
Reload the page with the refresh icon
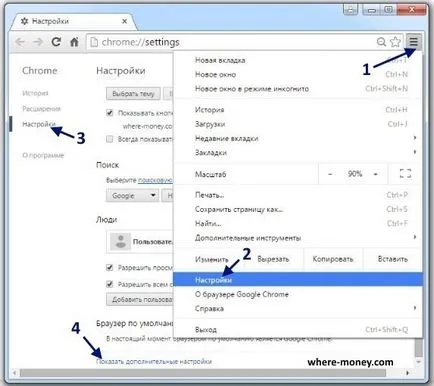point(56,42)
